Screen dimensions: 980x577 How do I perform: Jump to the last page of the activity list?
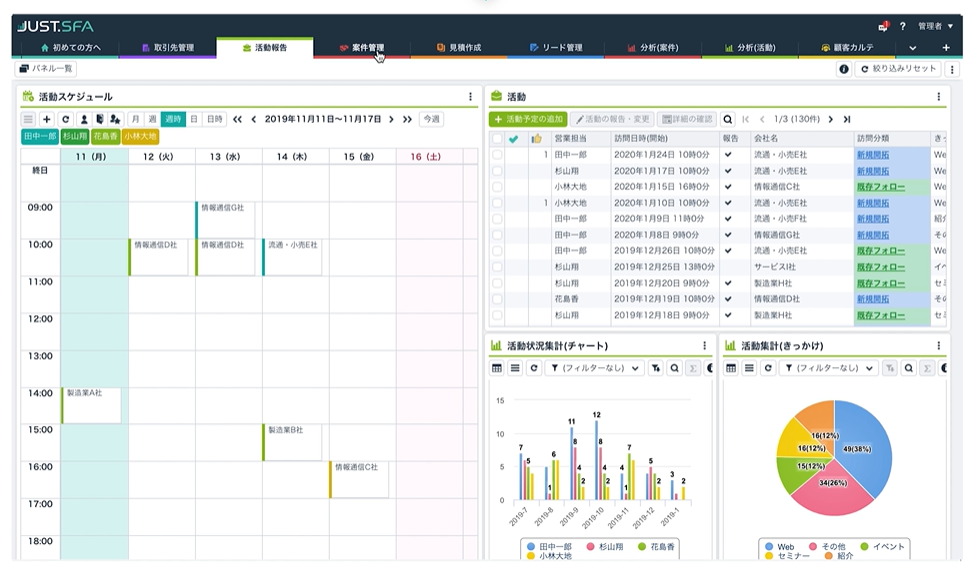tap(847, 119)
